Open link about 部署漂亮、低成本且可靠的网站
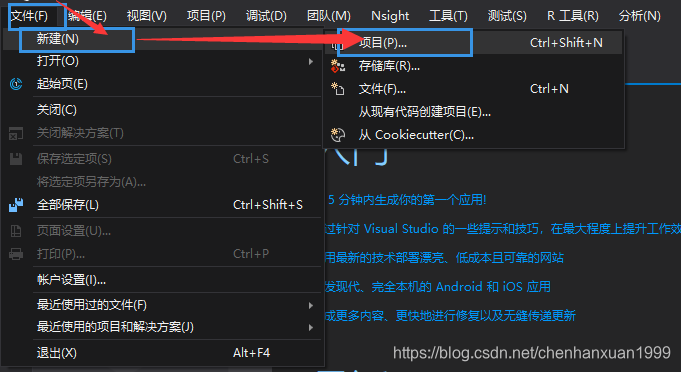Viewport: 681px width, 372px height. (x=444, y=258)
